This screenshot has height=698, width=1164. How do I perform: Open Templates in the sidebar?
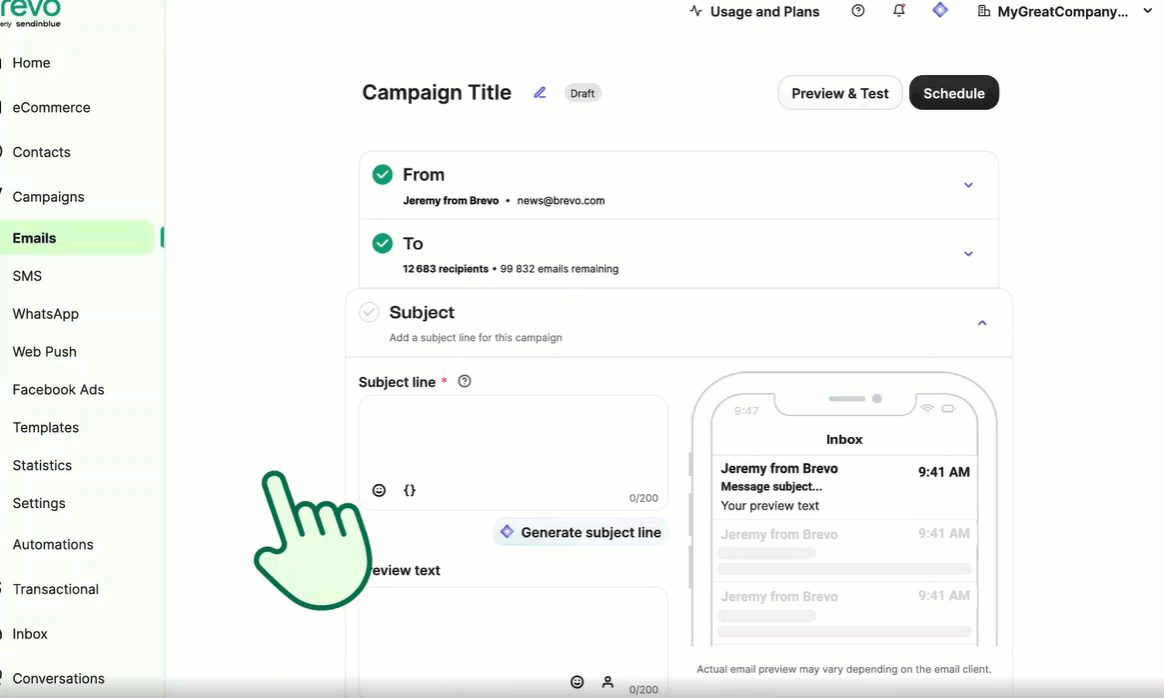pyautogui.click(x=45, y=428)
